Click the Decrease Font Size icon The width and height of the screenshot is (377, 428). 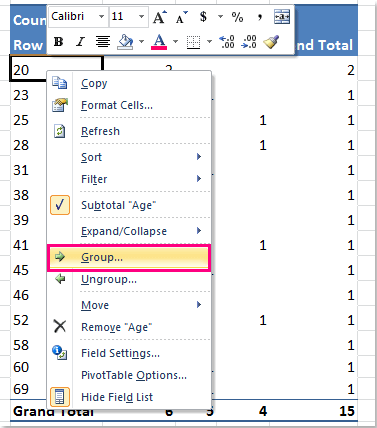tap(181, 17)
